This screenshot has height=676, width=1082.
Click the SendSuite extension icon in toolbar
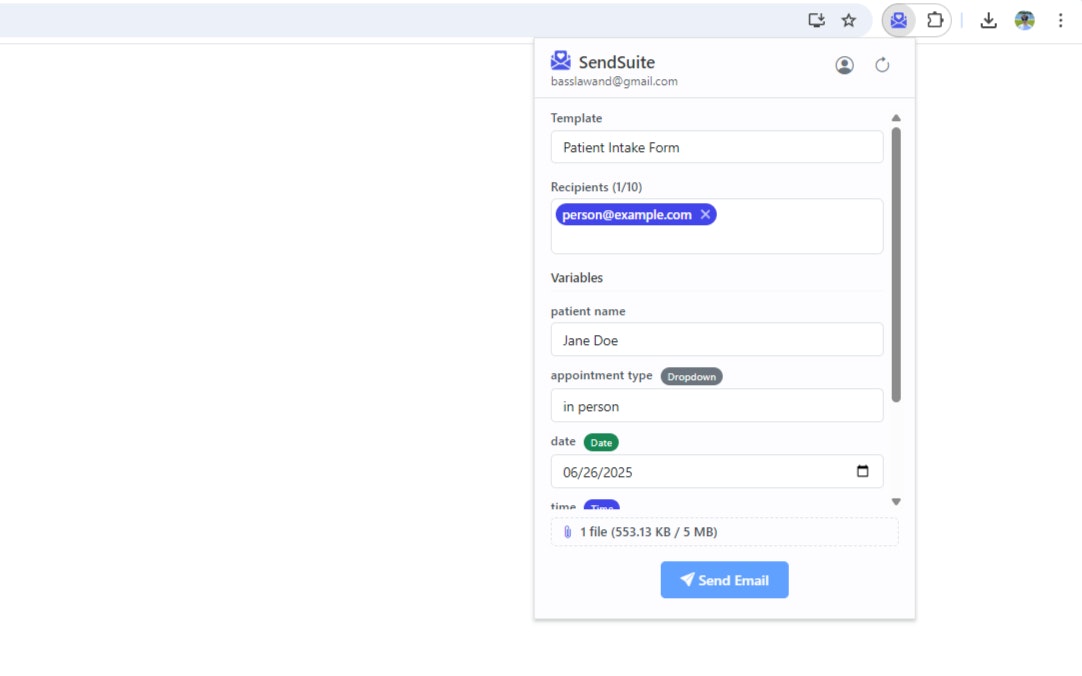click(898, 20)
